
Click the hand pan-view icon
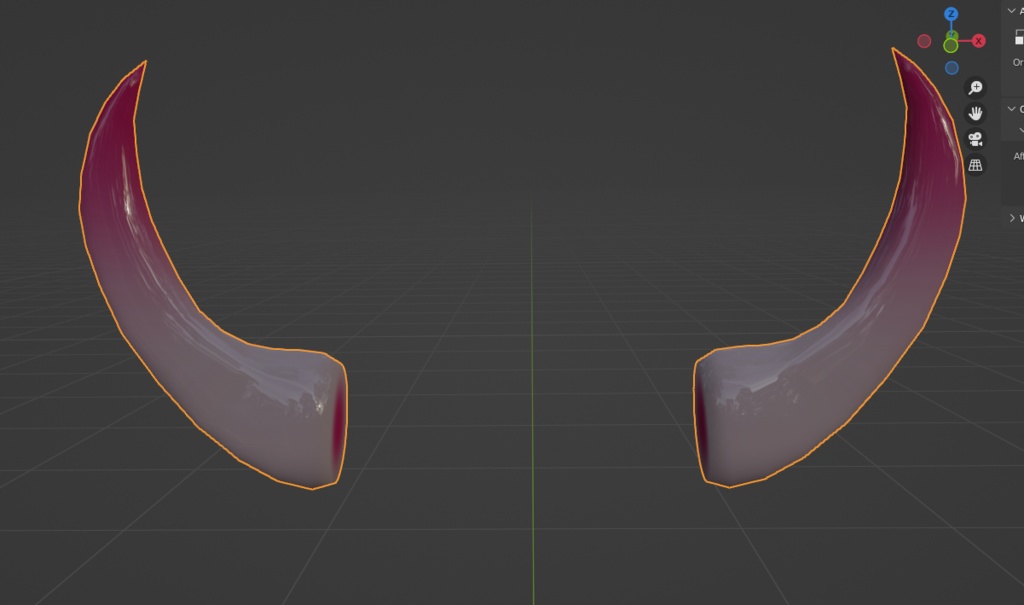click(974, 114)
